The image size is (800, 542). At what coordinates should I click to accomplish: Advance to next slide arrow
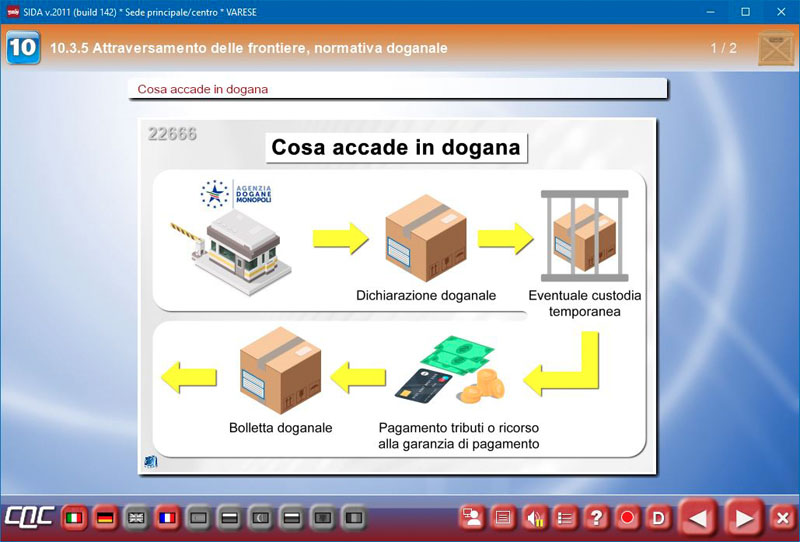pyautogui.click(x=744, y=518)
